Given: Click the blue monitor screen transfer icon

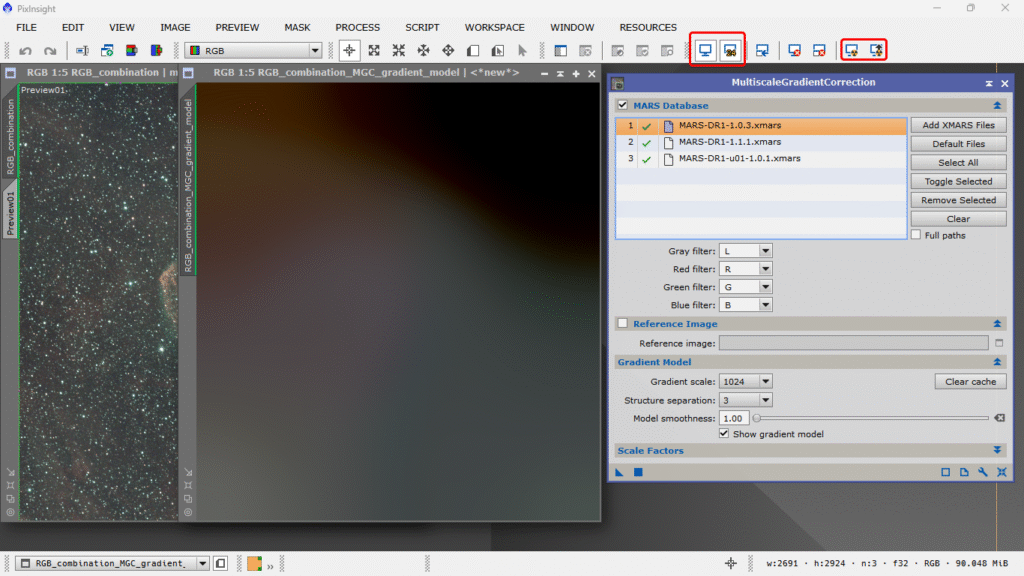Looking at the screenshot, I should pos(706,50).
